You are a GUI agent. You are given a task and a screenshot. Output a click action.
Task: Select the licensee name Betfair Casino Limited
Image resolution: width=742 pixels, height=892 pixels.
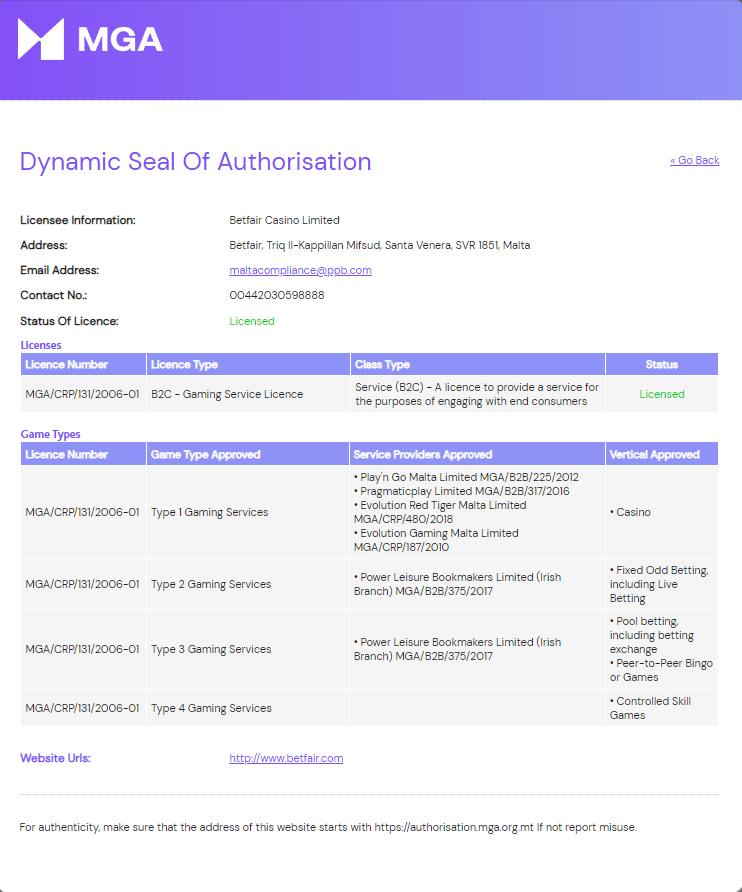point(285,220)
